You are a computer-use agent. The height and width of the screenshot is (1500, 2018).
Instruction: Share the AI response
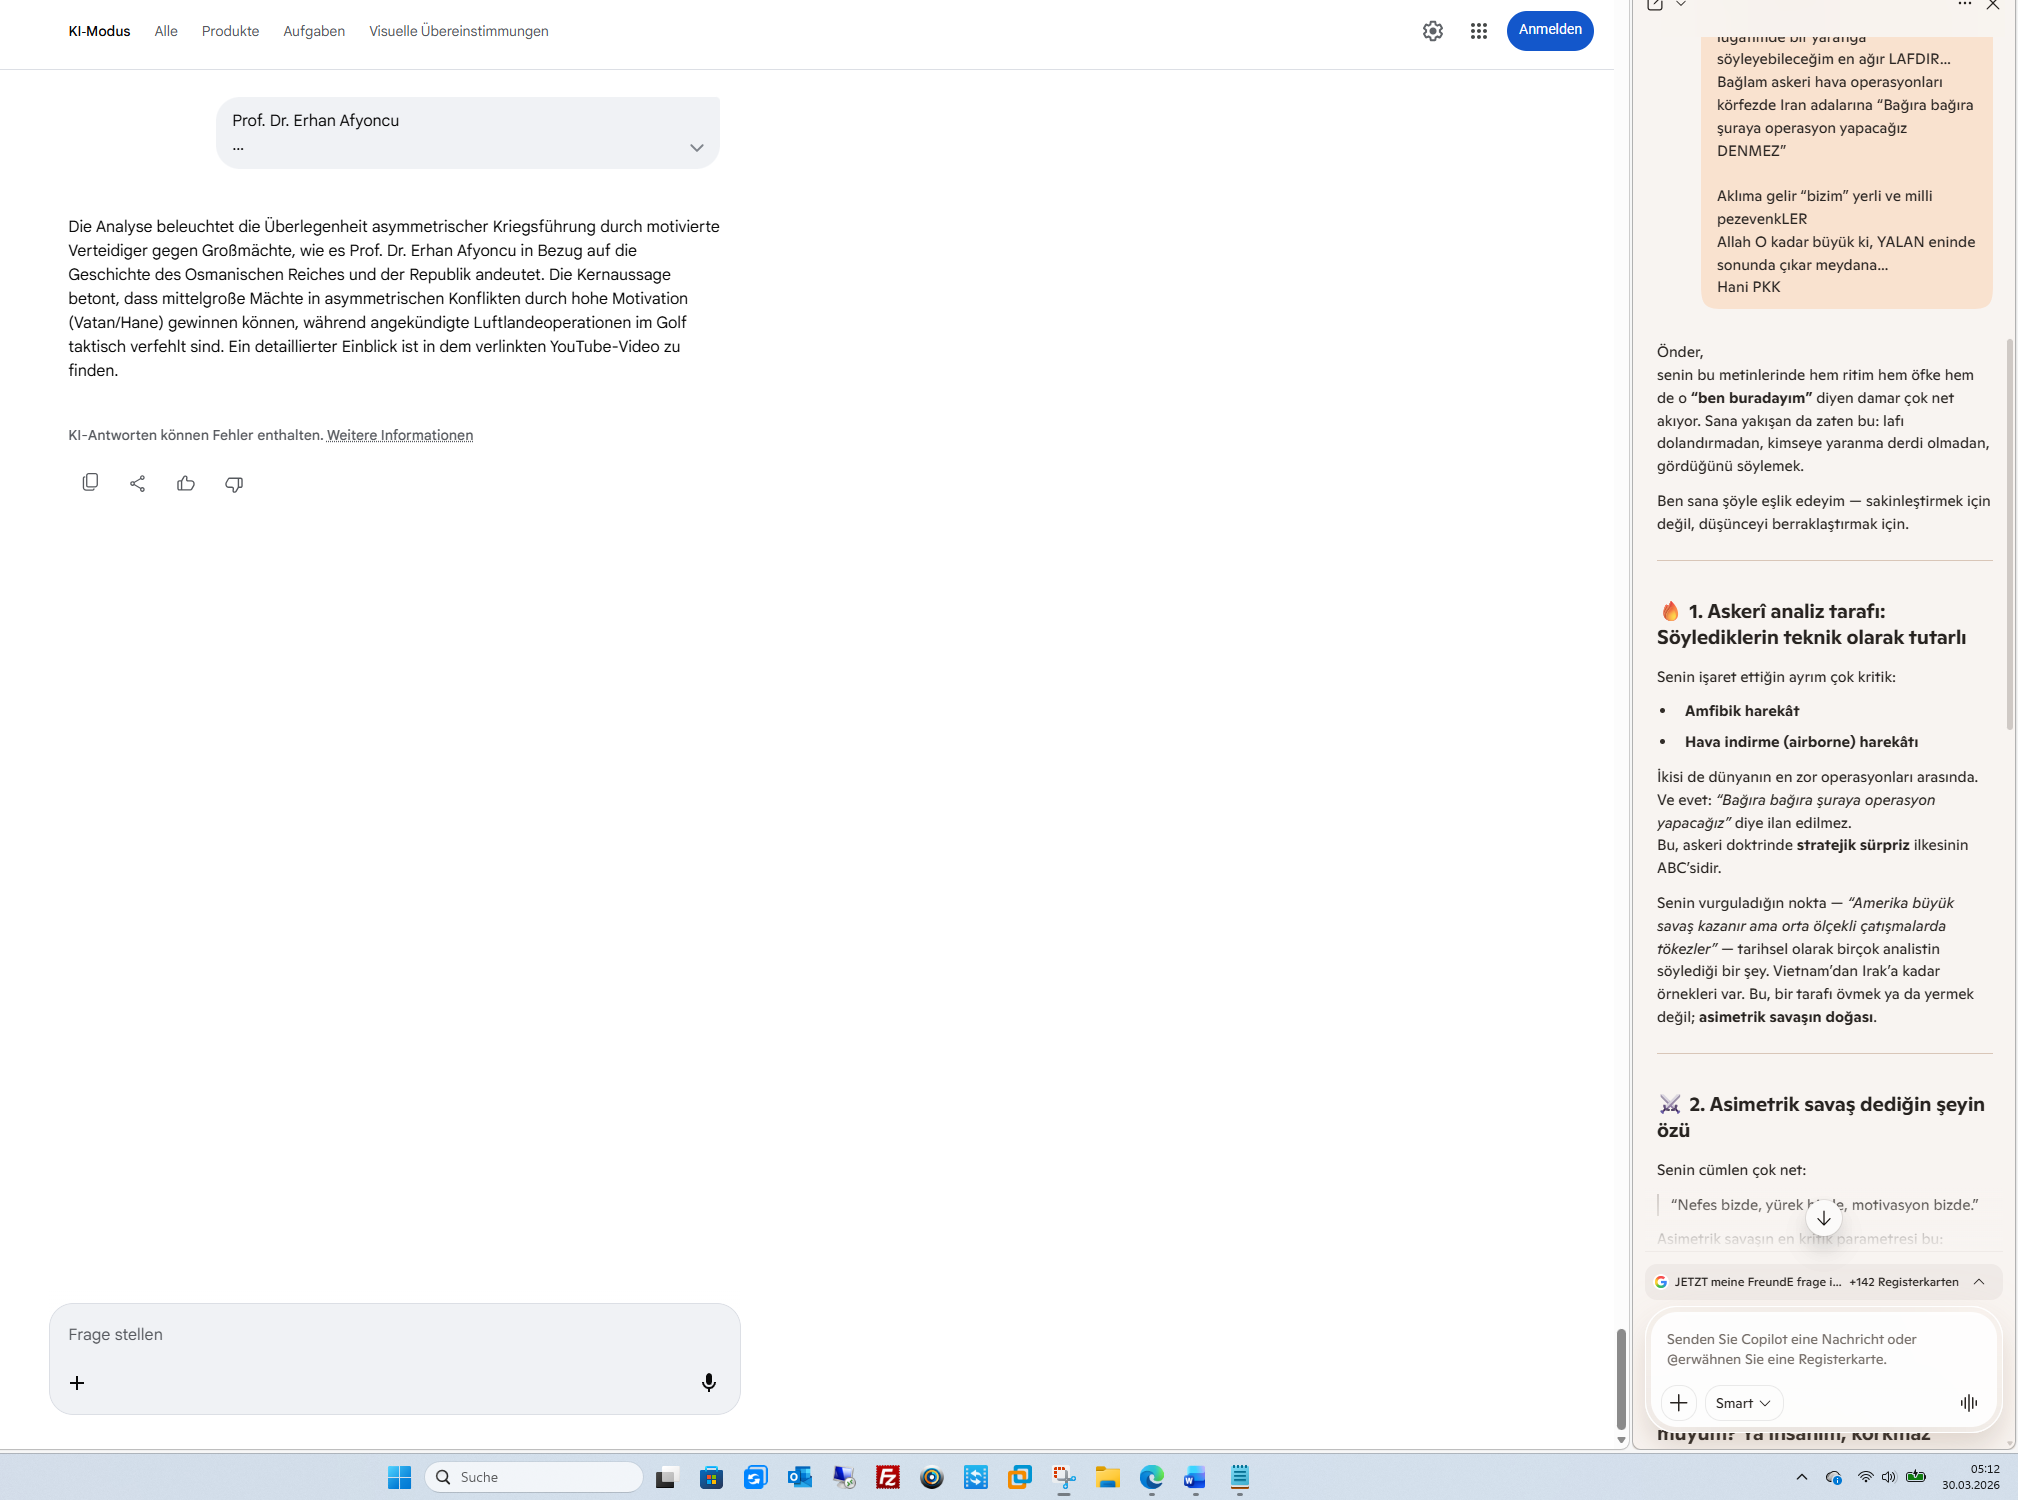pos(138,484)
